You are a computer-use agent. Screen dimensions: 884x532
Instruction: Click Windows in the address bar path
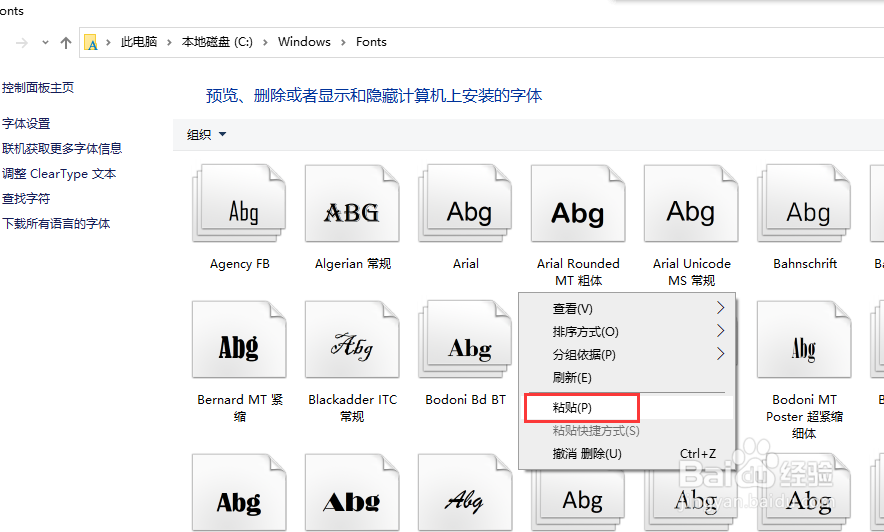click(304, 42)
